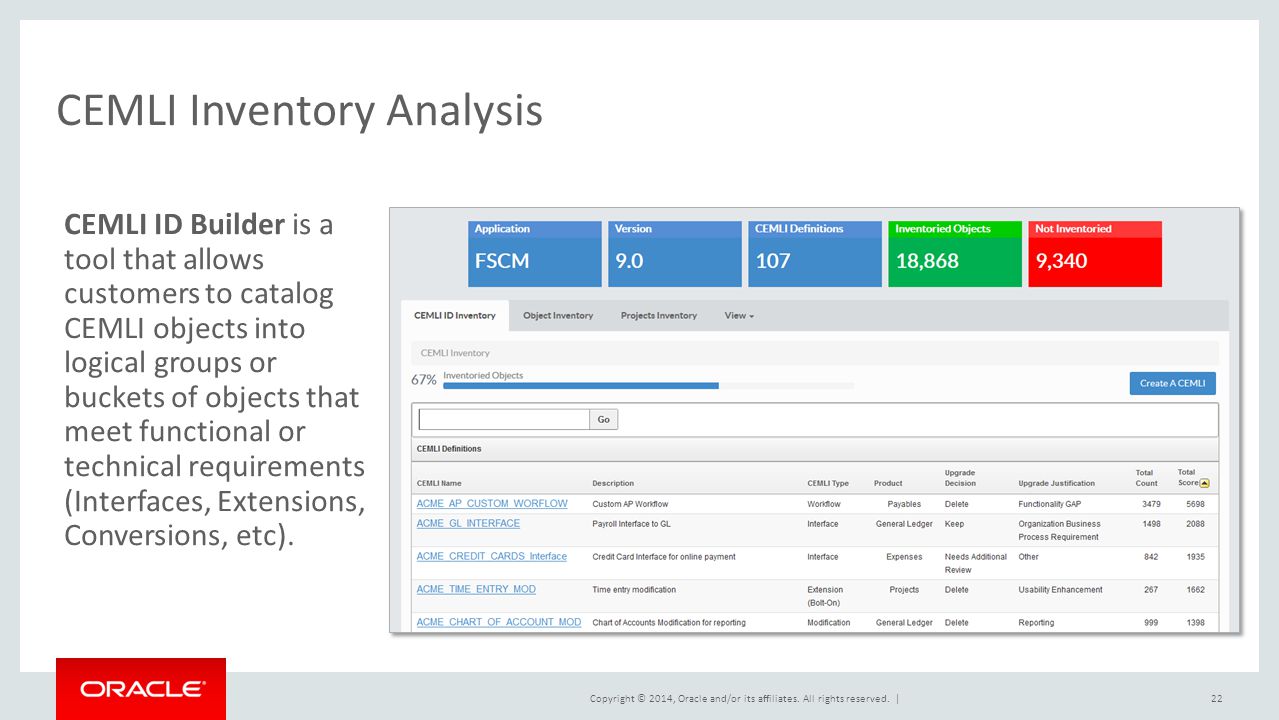Select the Custom AP Workflow description cell
The height and width of the screenshot is (720, 1279).
click(x=630, y=504)
